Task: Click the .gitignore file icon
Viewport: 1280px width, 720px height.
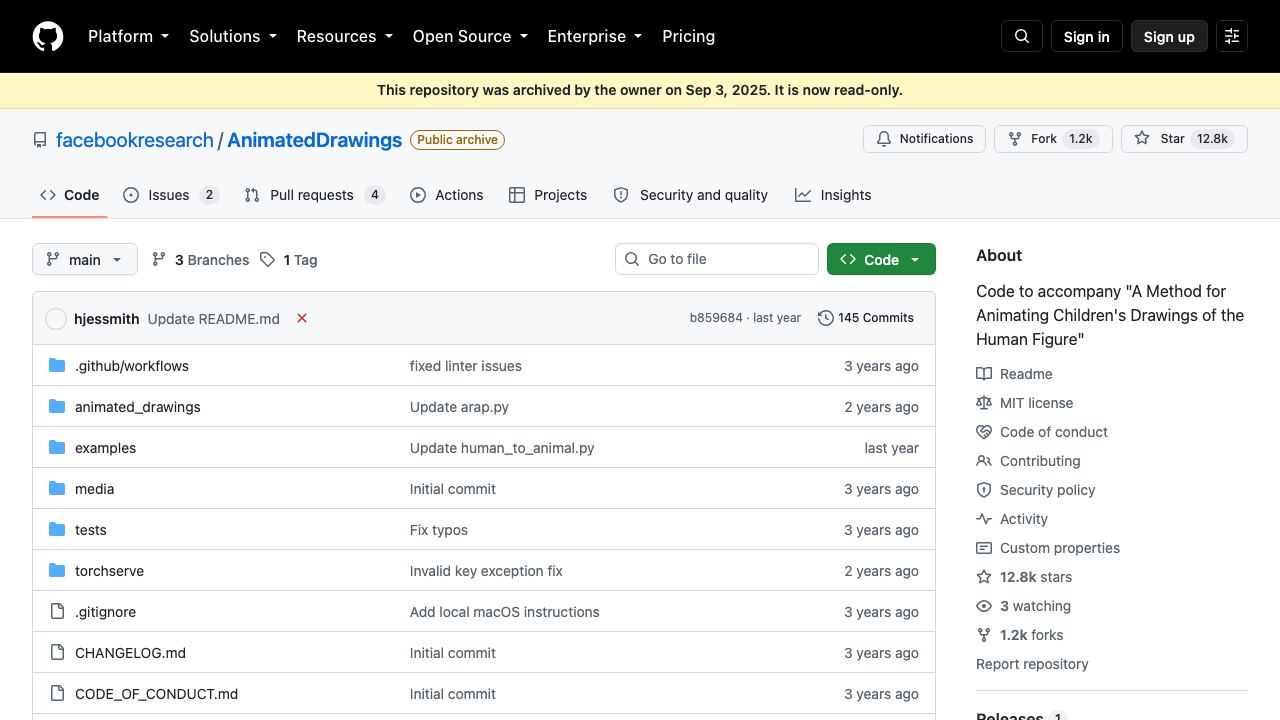Action: [x=57, y=612]
